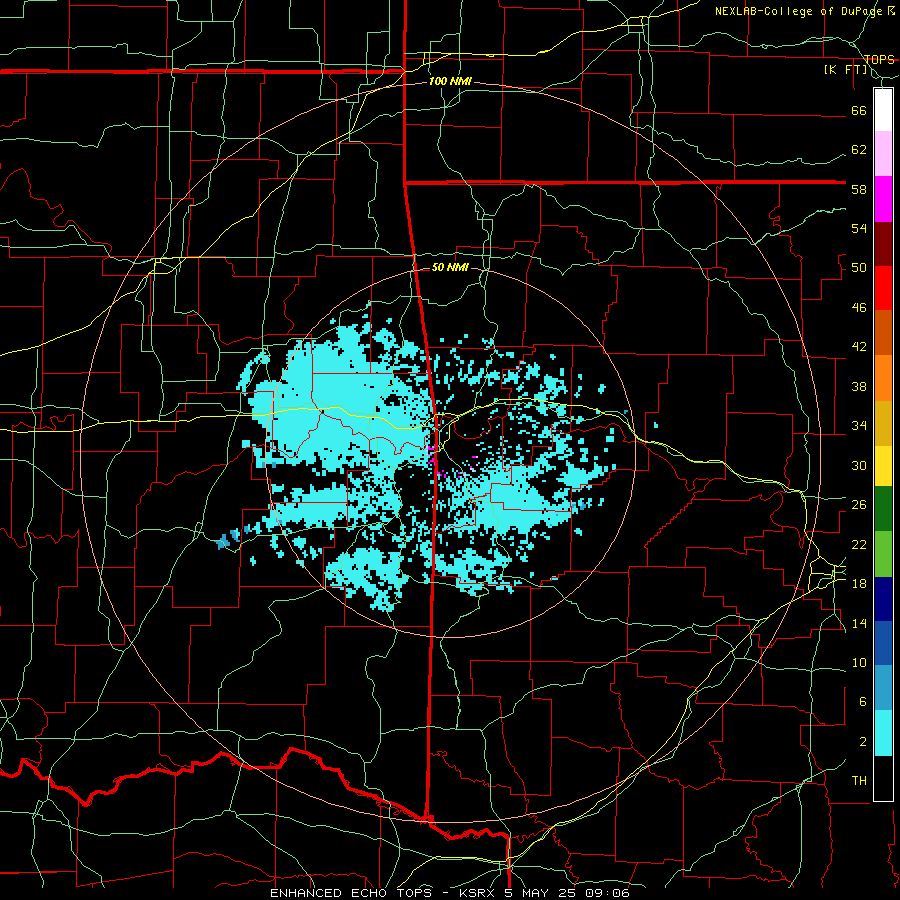Click the gold legend swatch

pyautogui.click(x=883, y=423)
